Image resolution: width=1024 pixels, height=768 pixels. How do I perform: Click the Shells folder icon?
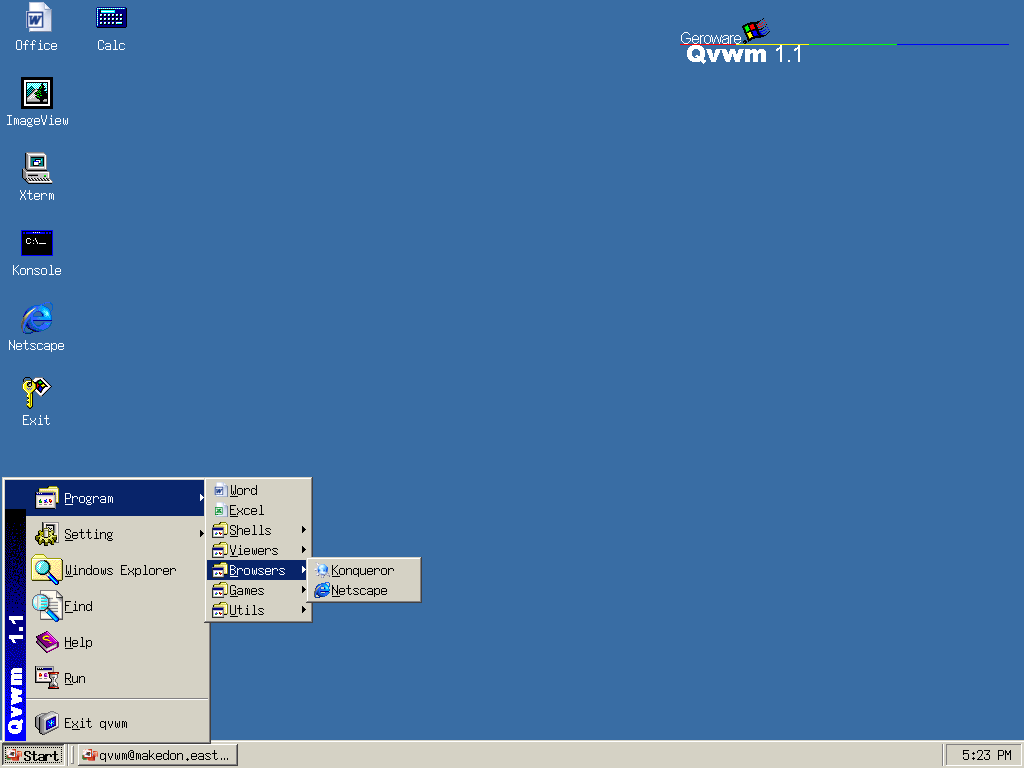[x=219, y=530]
